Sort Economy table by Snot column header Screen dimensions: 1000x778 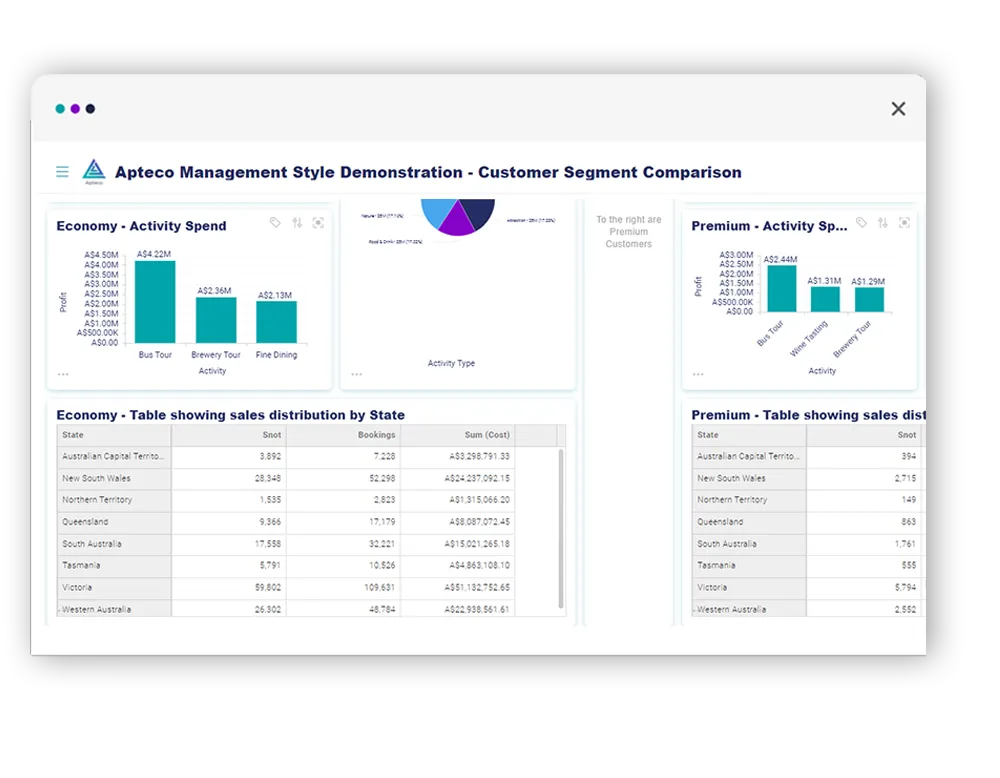229,435
